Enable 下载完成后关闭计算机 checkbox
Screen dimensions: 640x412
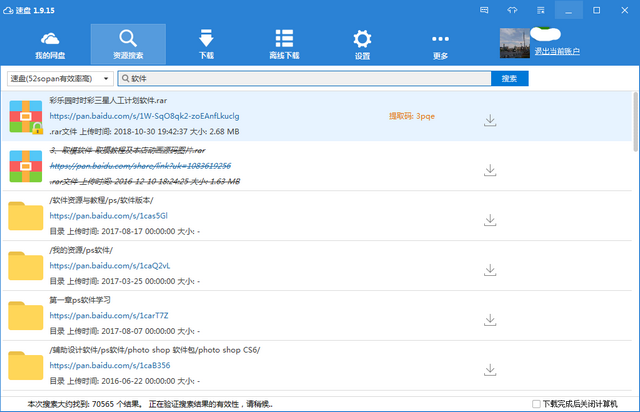tap(536, 404)
